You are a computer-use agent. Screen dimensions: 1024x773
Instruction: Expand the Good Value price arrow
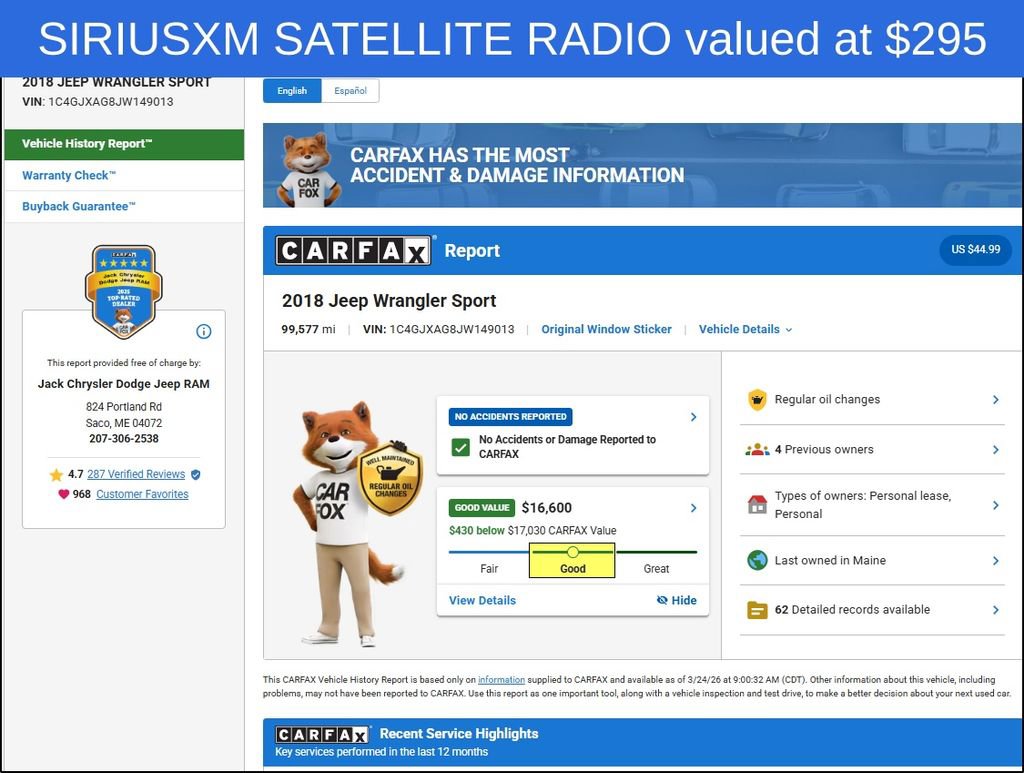pos(694,508)
